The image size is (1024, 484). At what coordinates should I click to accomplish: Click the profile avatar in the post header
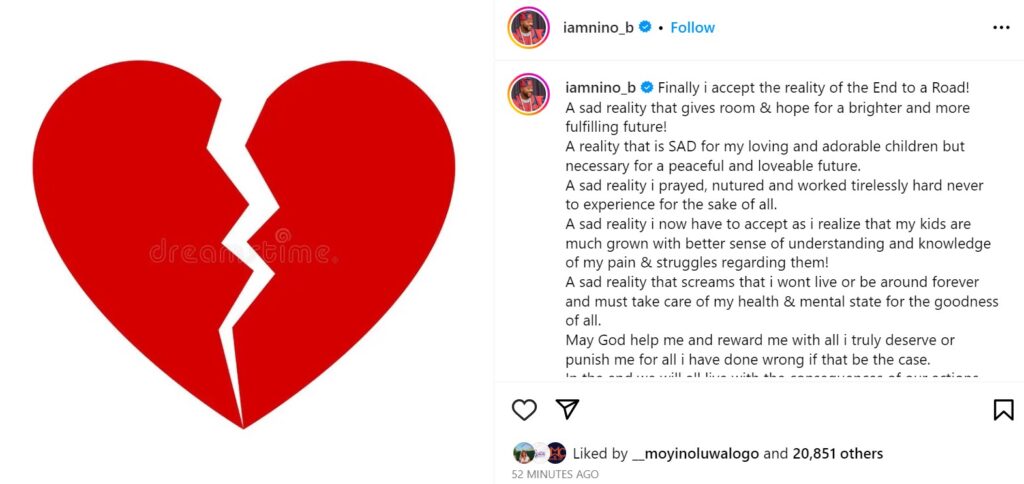[528, 27]
